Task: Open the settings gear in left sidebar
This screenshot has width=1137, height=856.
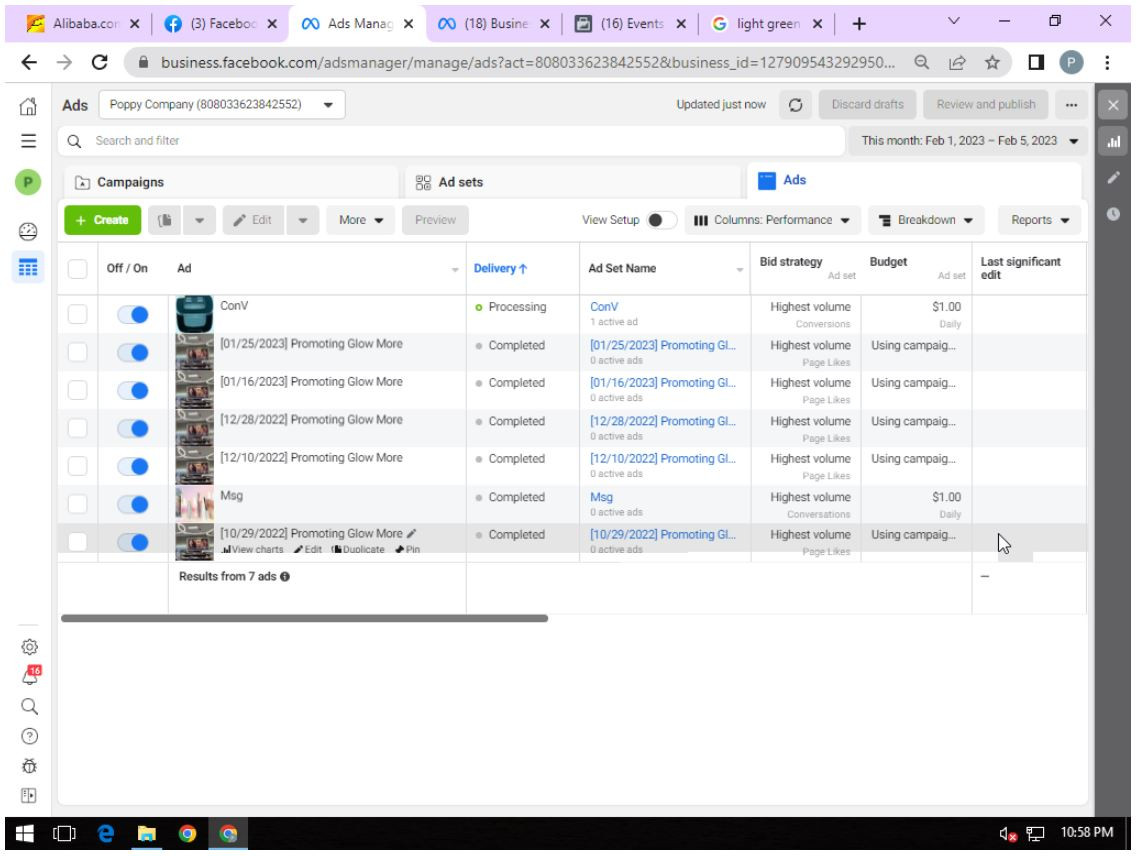Action: 29,646
